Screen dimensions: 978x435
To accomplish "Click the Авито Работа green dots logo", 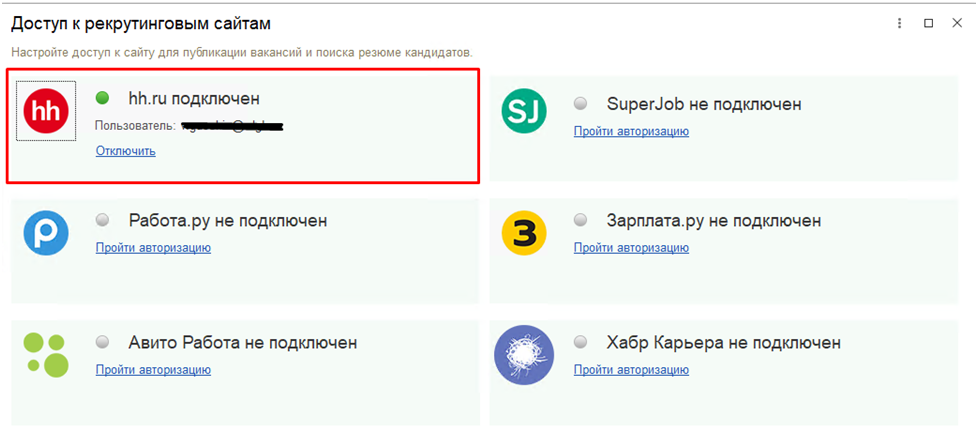I will [x=46, y=354].
